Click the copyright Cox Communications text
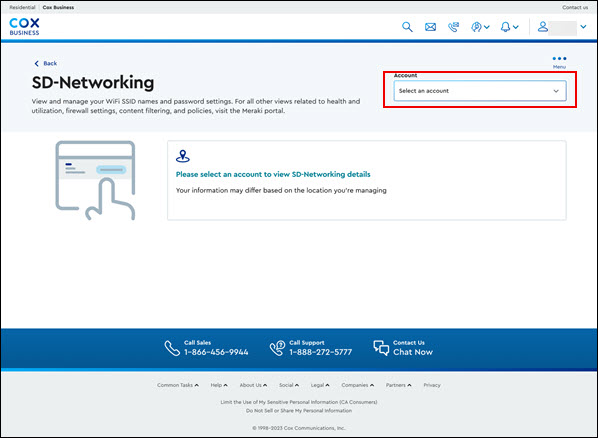598x438 pixels. coord(299,428)
